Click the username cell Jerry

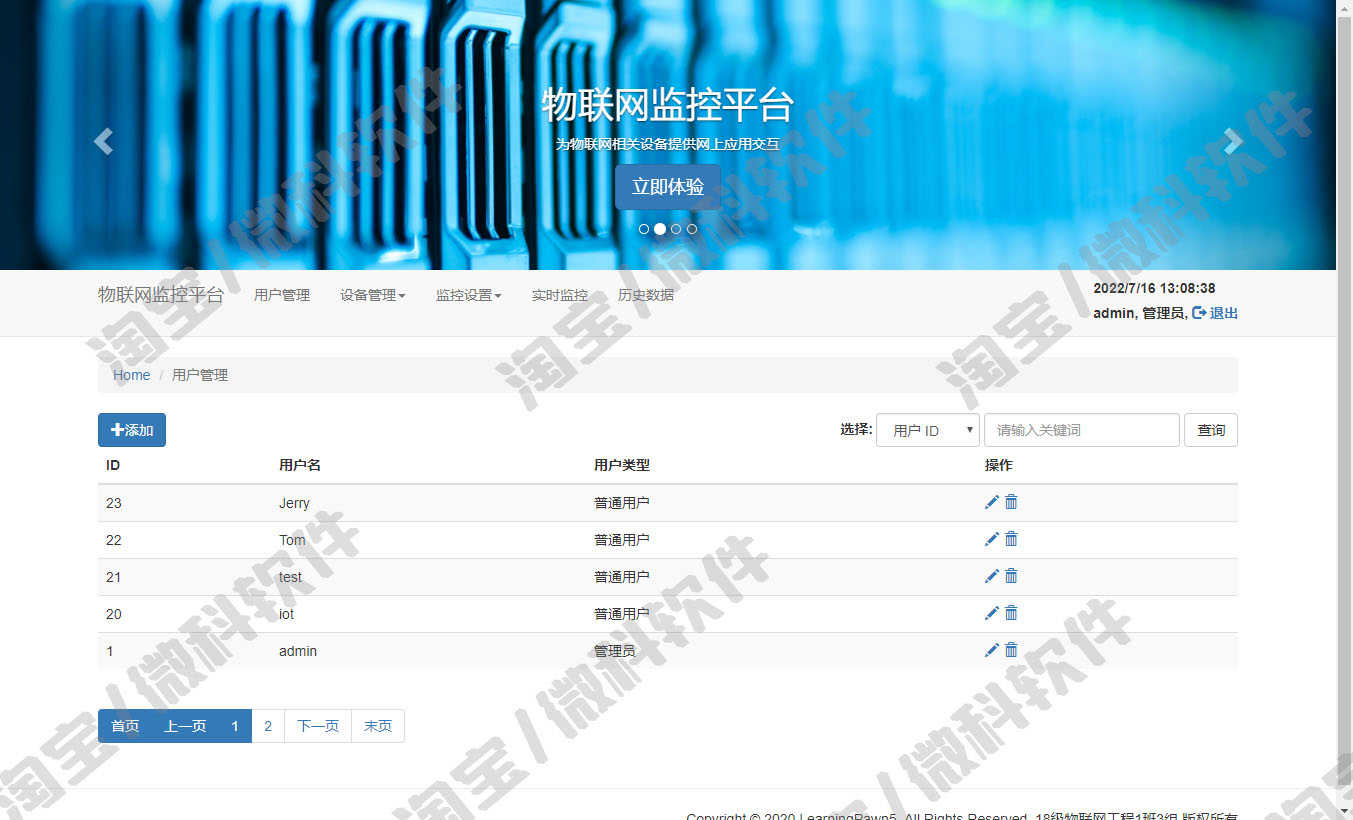coord(294,503)
